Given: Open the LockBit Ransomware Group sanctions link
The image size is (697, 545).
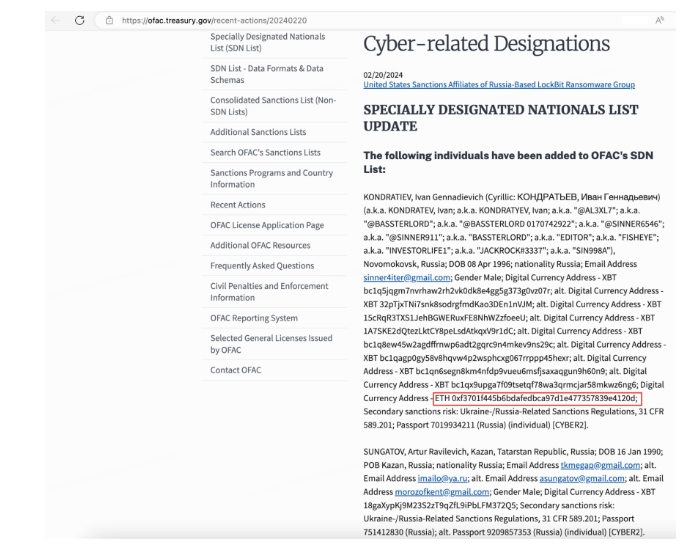Looking at the screenshot, I should point(499,84).
